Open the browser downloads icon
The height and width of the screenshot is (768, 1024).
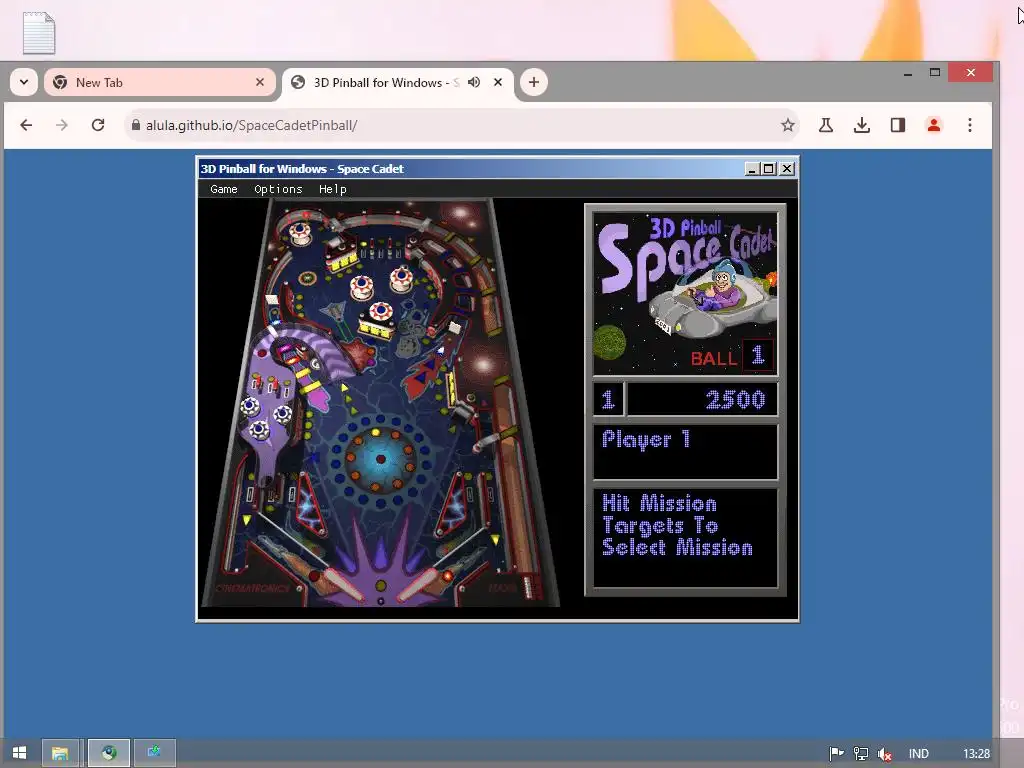861,125
